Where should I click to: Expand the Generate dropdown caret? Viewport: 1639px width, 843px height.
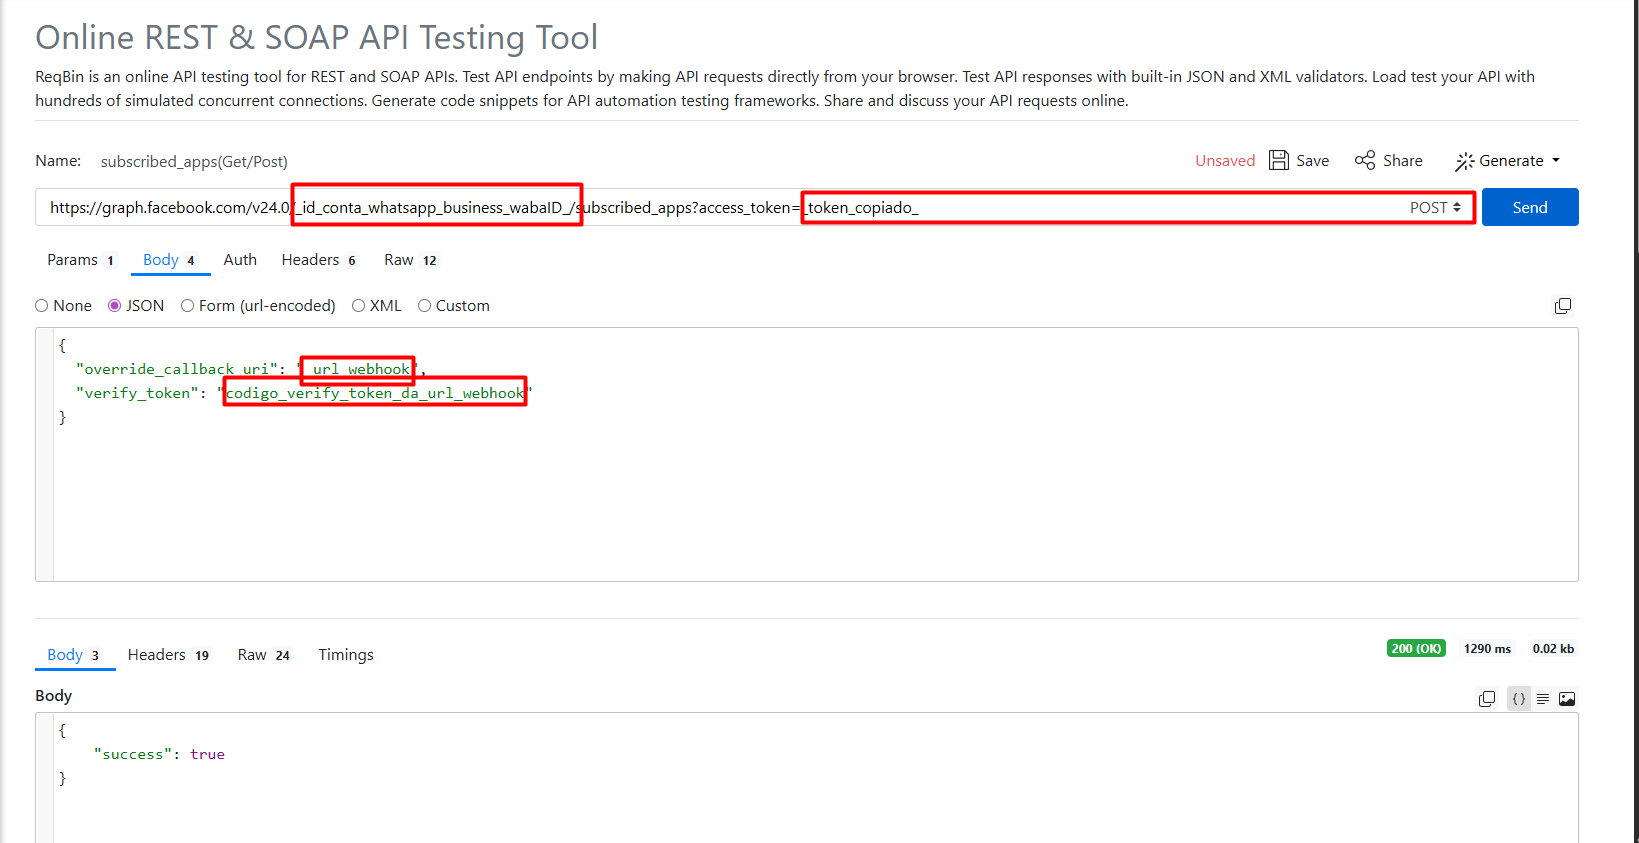(1556, 161)
